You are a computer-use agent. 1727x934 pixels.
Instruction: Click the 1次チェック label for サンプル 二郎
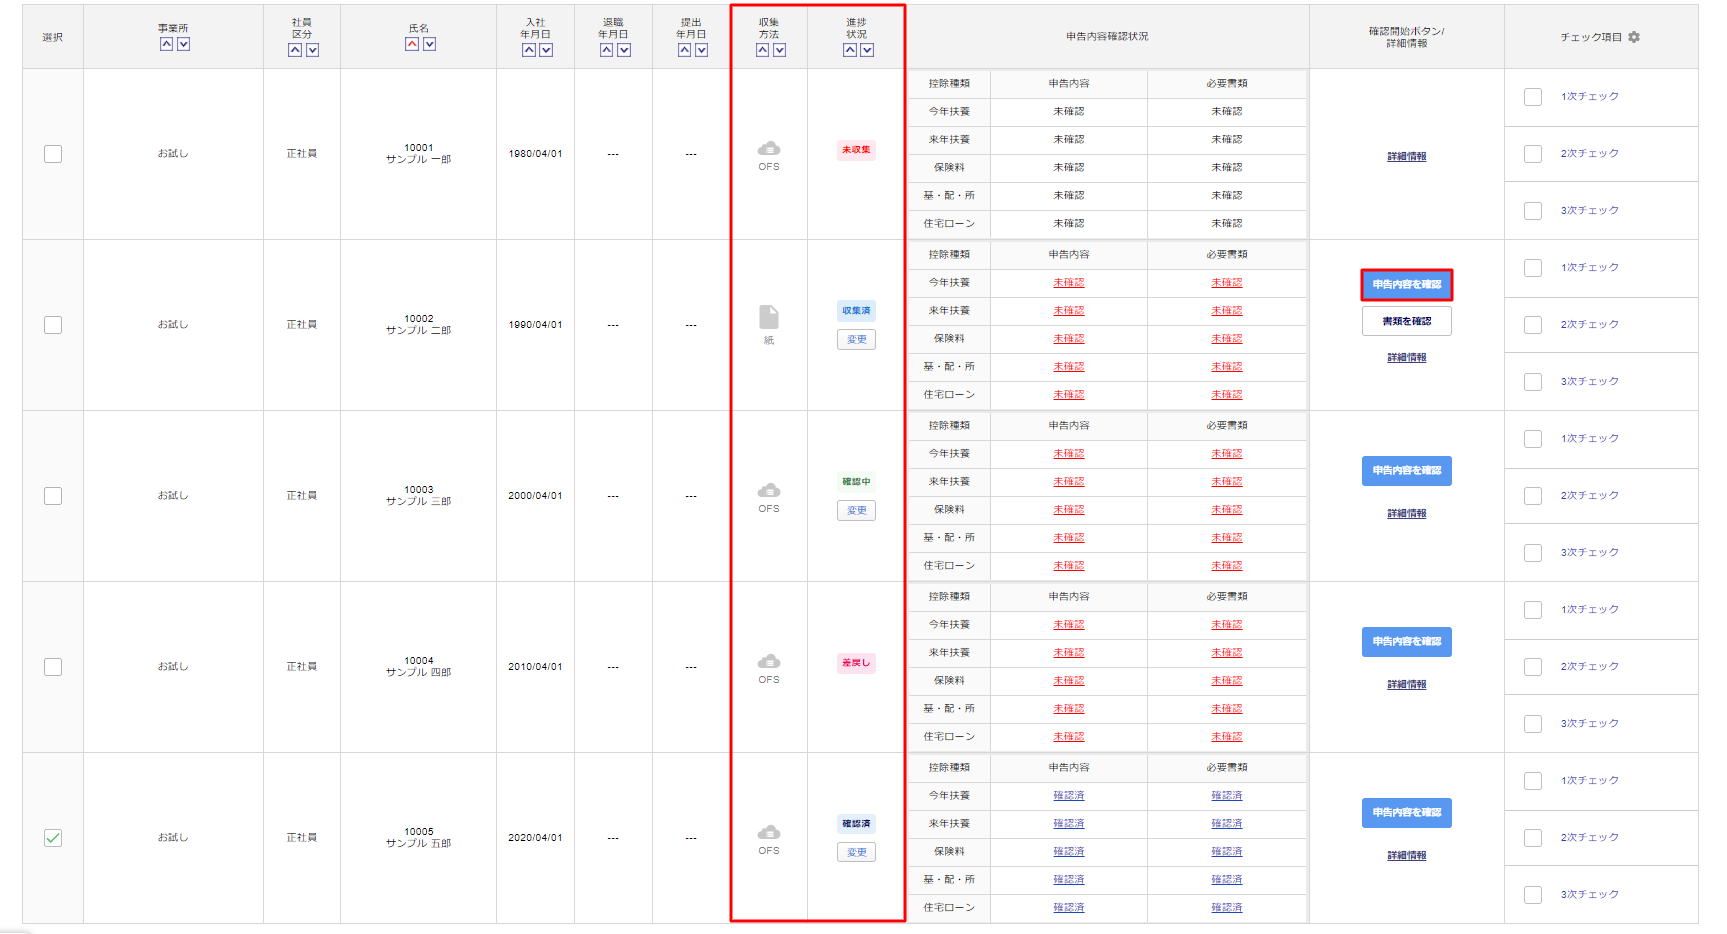pyautogui.click(x=1590, y=268)
